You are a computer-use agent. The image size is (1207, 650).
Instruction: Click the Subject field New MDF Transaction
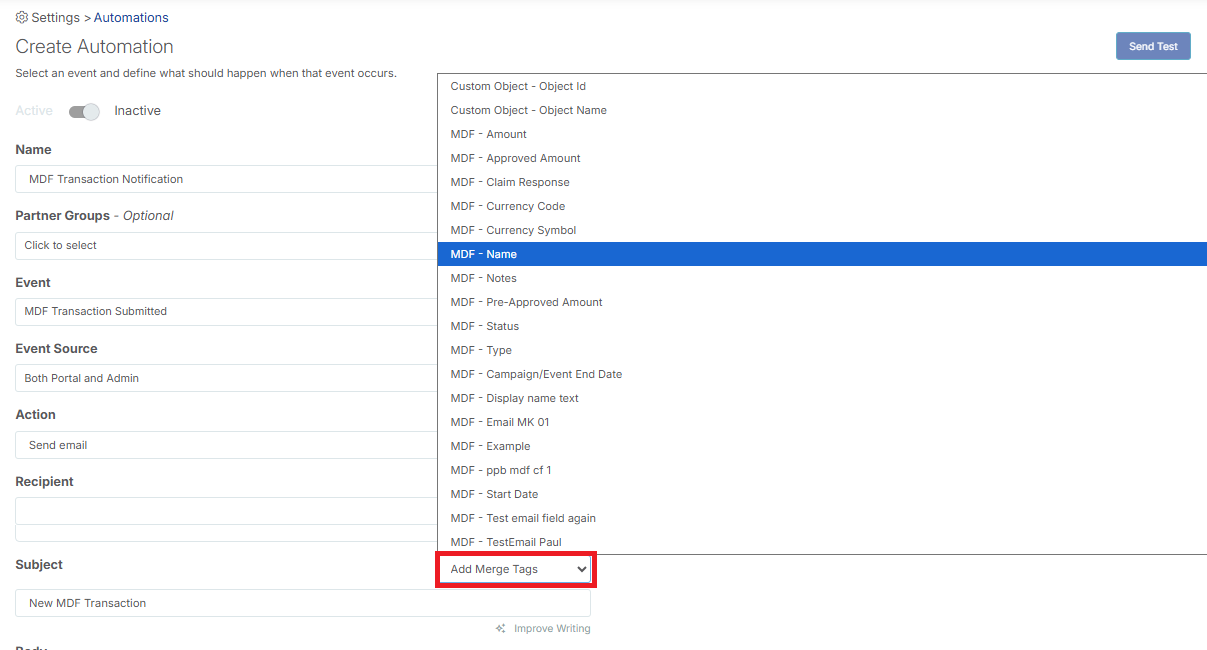coord(303,603)
